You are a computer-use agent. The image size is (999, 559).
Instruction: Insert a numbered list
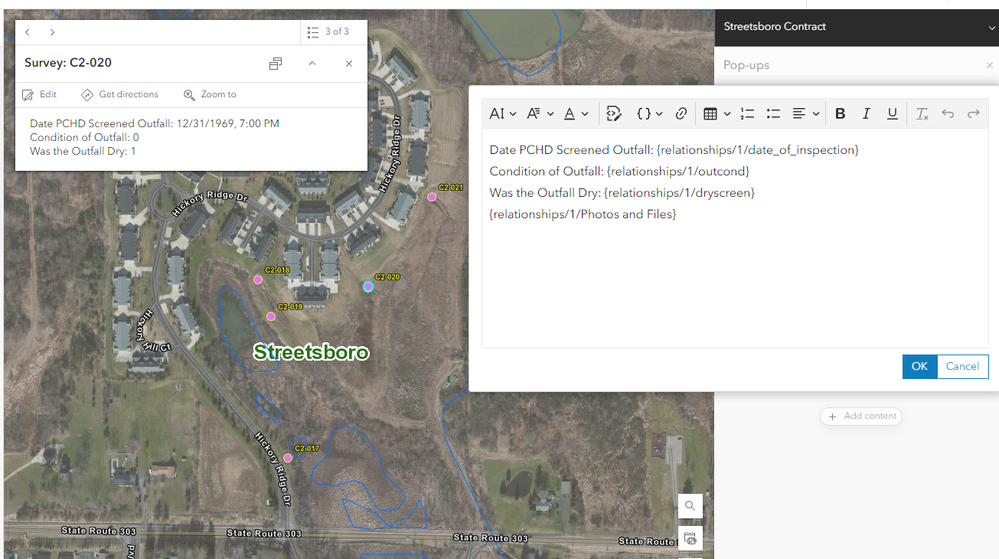tap(747, 113)
